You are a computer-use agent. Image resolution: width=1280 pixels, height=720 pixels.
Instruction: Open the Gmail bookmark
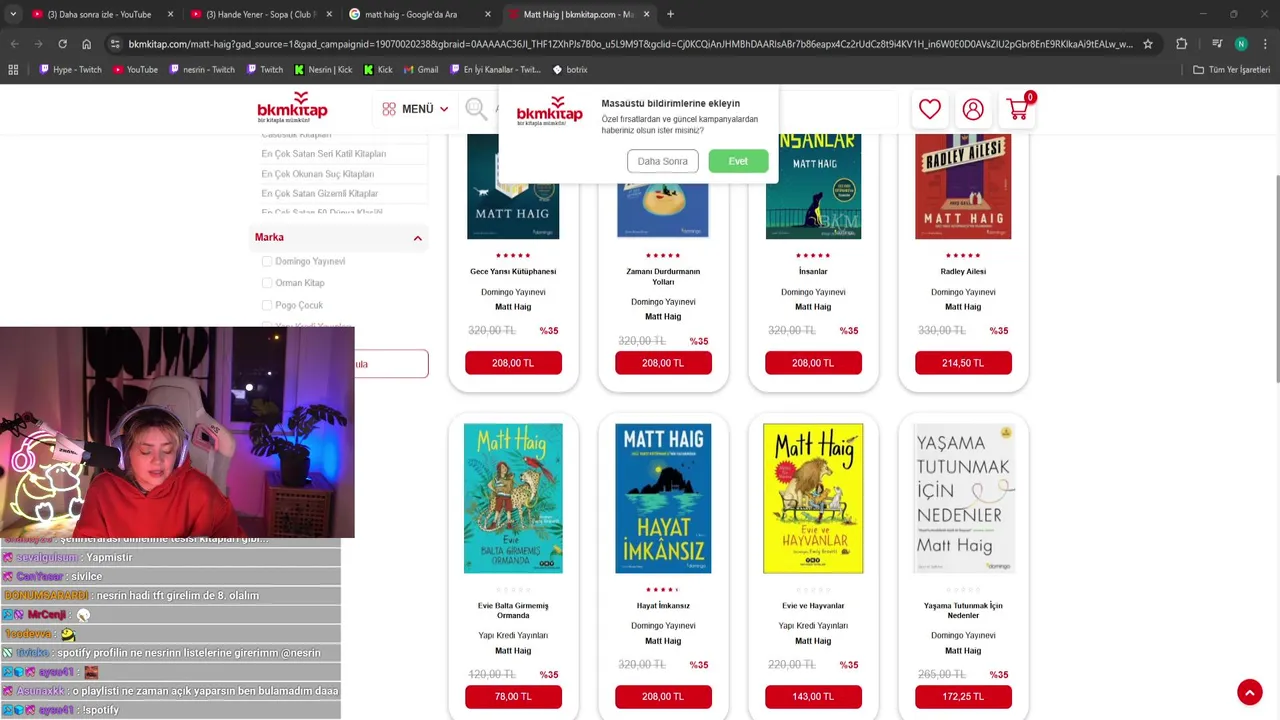[x=420, y=70]
